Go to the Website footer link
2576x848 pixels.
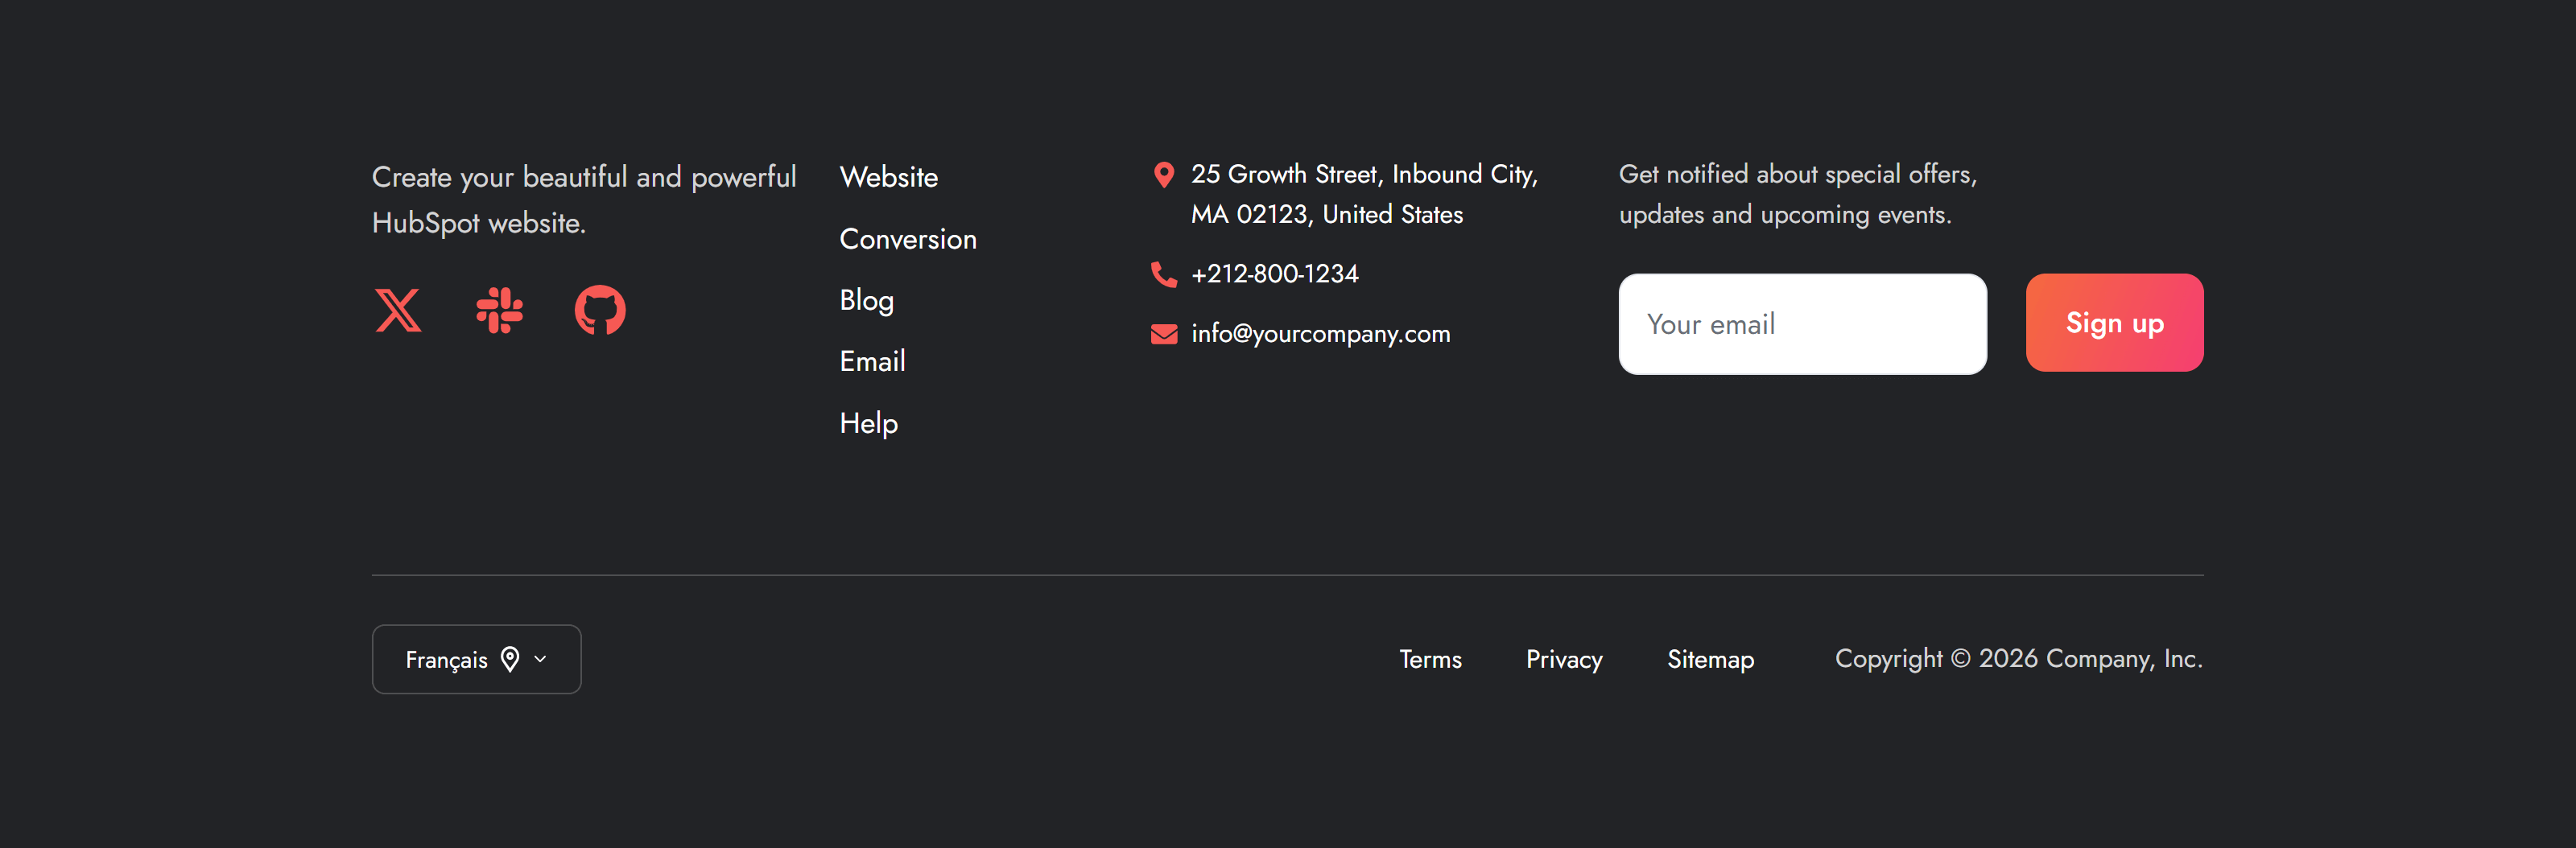(888, 178)
